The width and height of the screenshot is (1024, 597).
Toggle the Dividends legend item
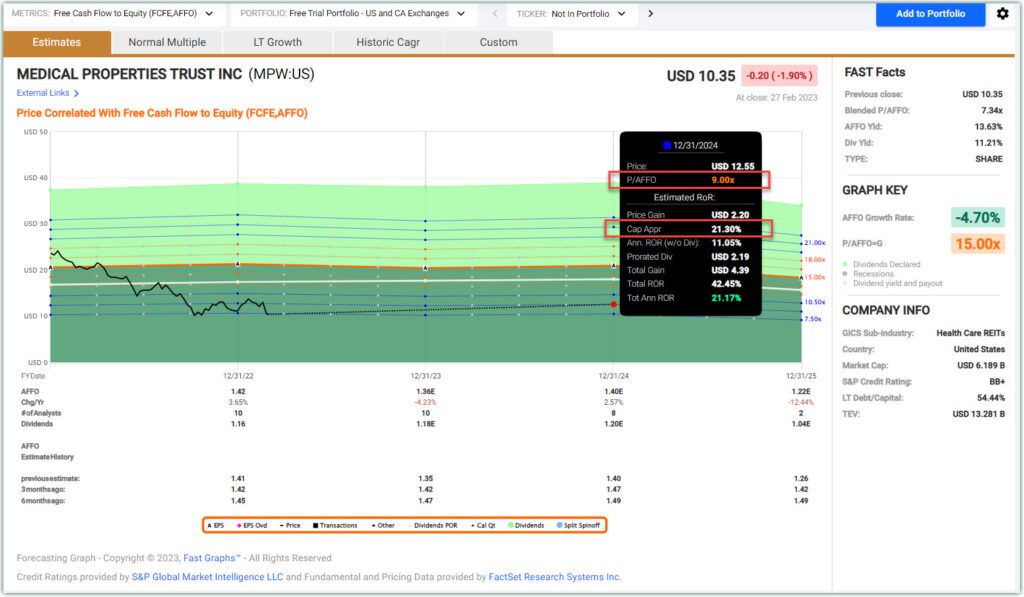526,525
